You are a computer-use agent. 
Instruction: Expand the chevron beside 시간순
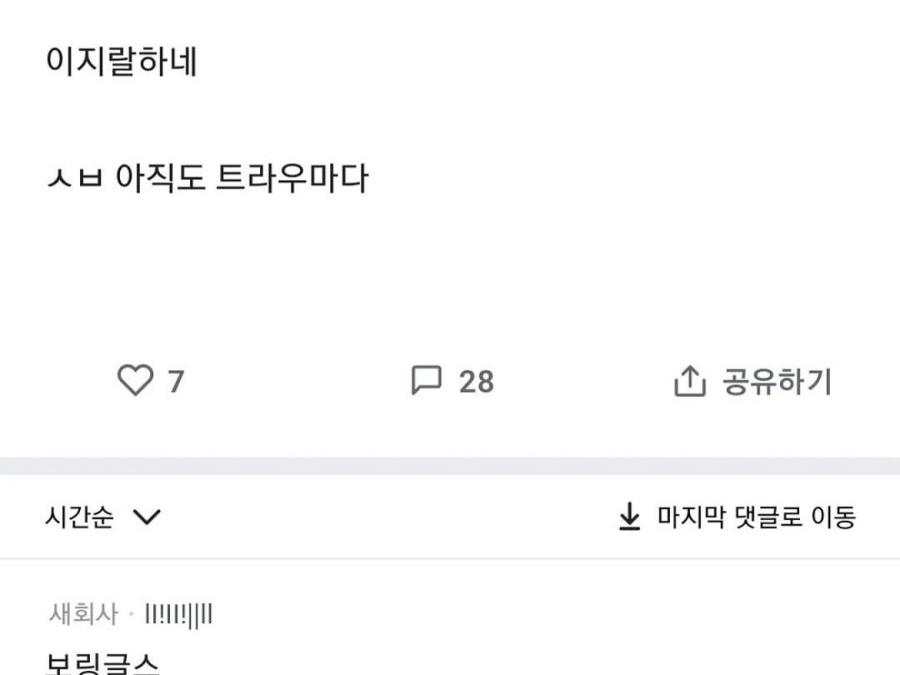click(146, 517)
